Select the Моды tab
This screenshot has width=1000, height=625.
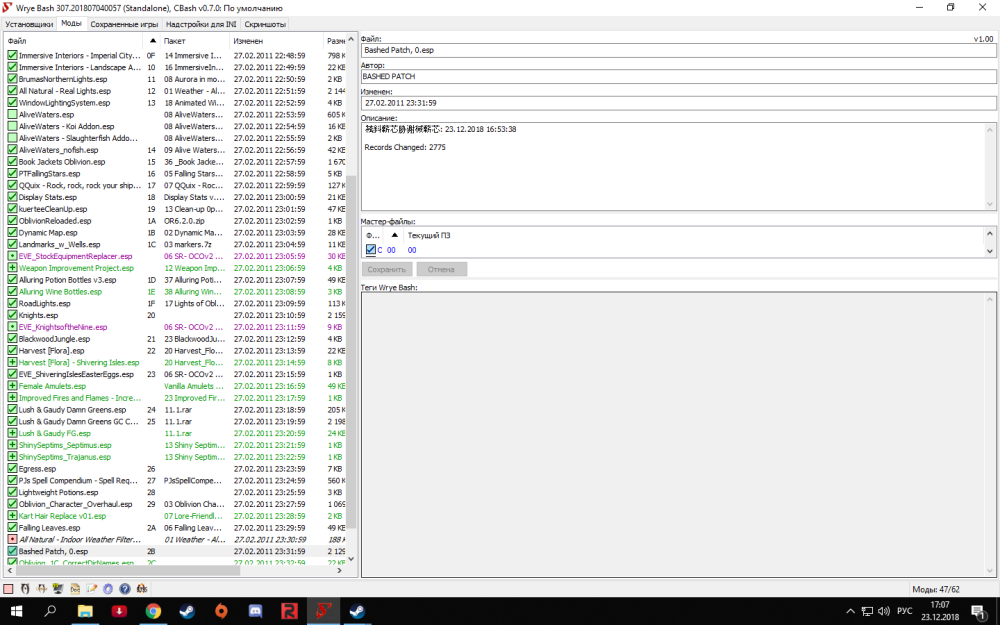[71, 24]
